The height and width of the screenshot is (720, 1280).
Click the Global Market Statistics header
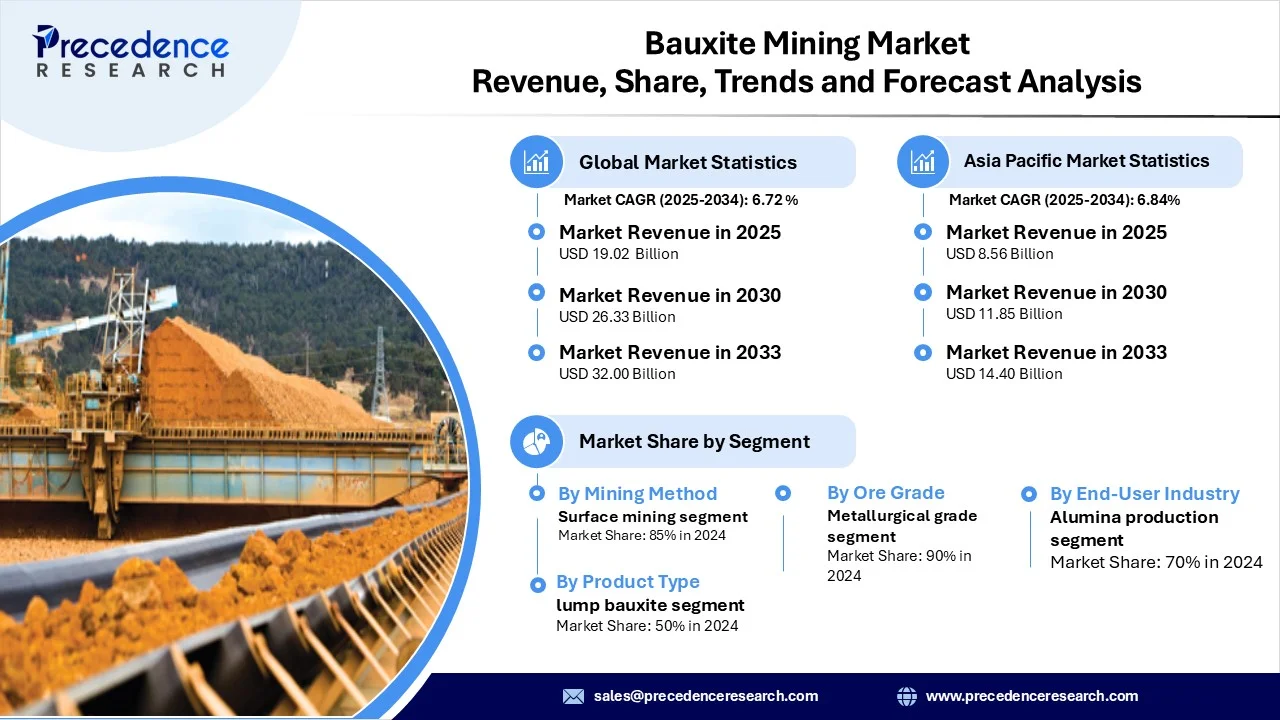pyautogui.click(x=688, y=162)
